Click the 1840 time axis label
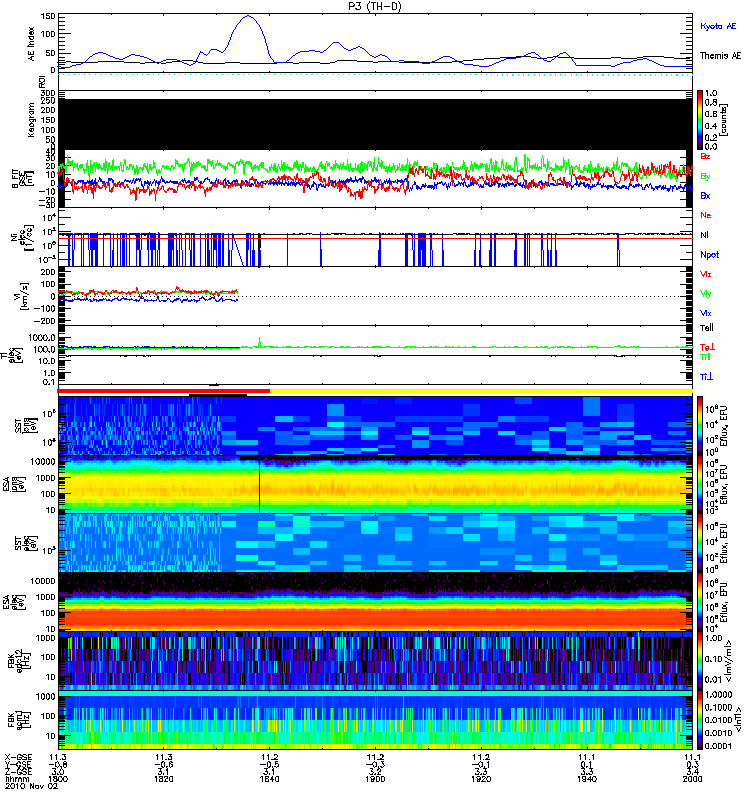The image size is (750, 800). click(x=269, y=779)
